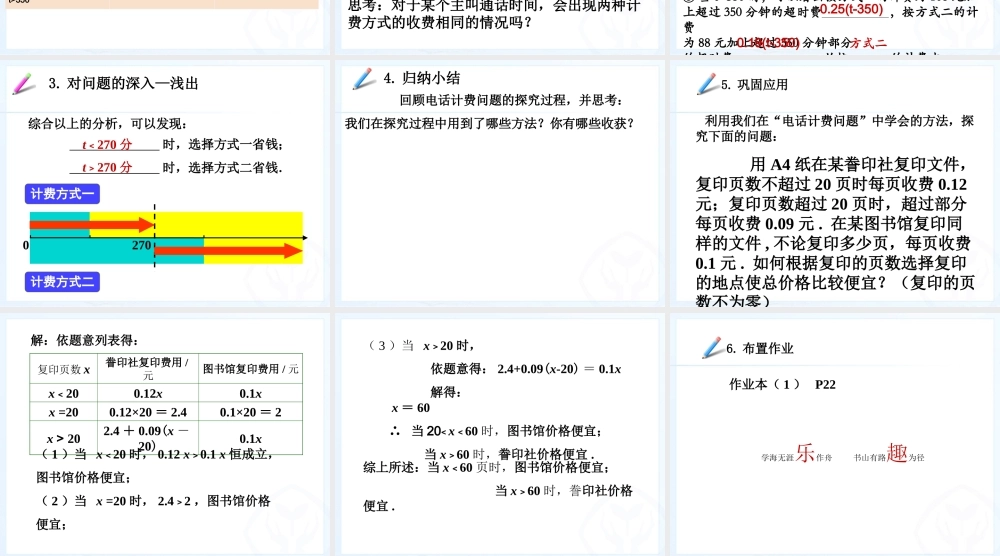Click the line '回顾电话计费问题的探究过程，并思考'

tap(511, 100)
